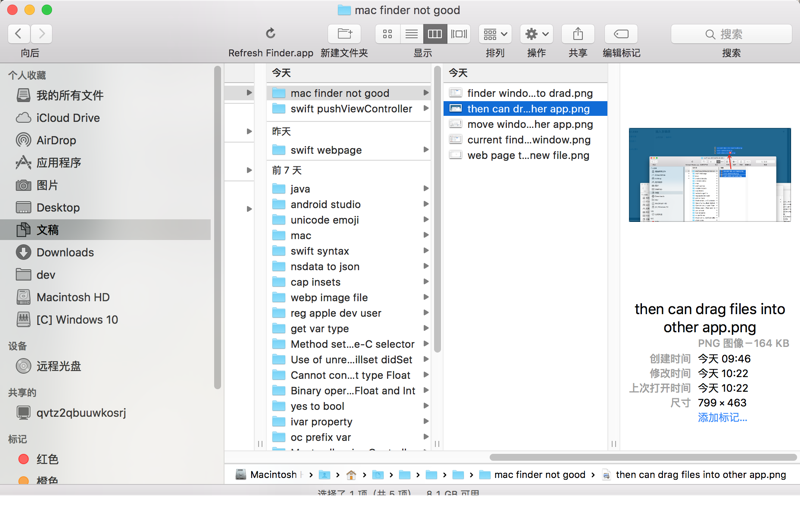Click the 添加标记... link
Screen dimensions: 800x505
722,418
